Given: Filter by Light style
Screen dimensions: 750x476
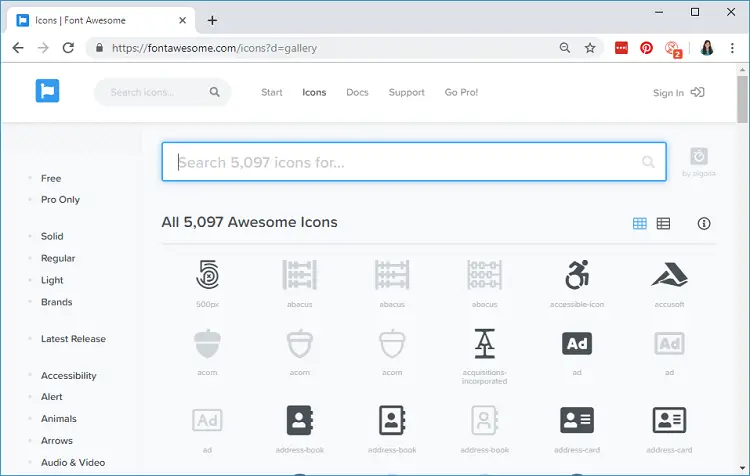Looking at the screenshot, I should tap(52, 280).
